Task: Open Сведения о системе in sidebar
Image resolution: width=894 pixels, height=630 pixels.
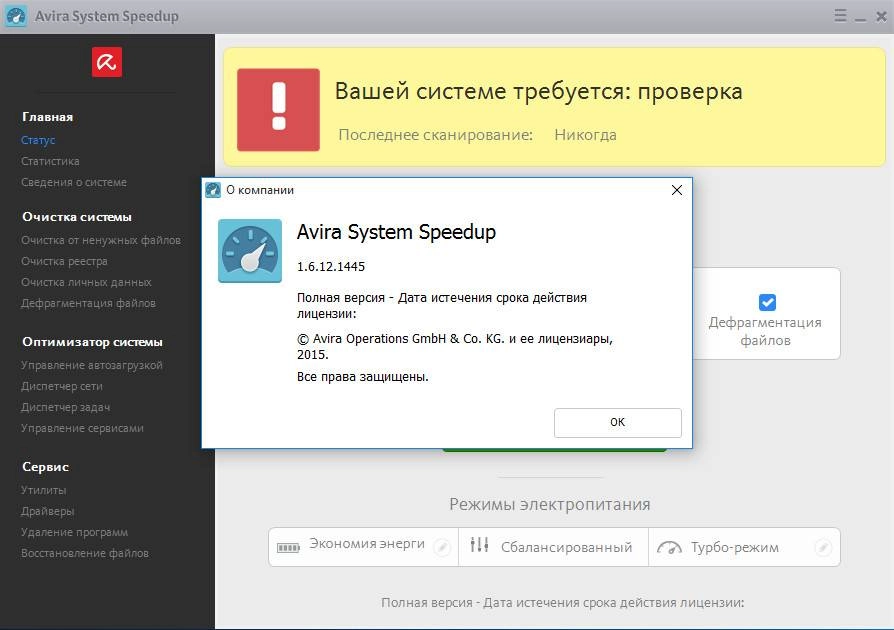Action: pyautogui.click(x=74, y=182)
